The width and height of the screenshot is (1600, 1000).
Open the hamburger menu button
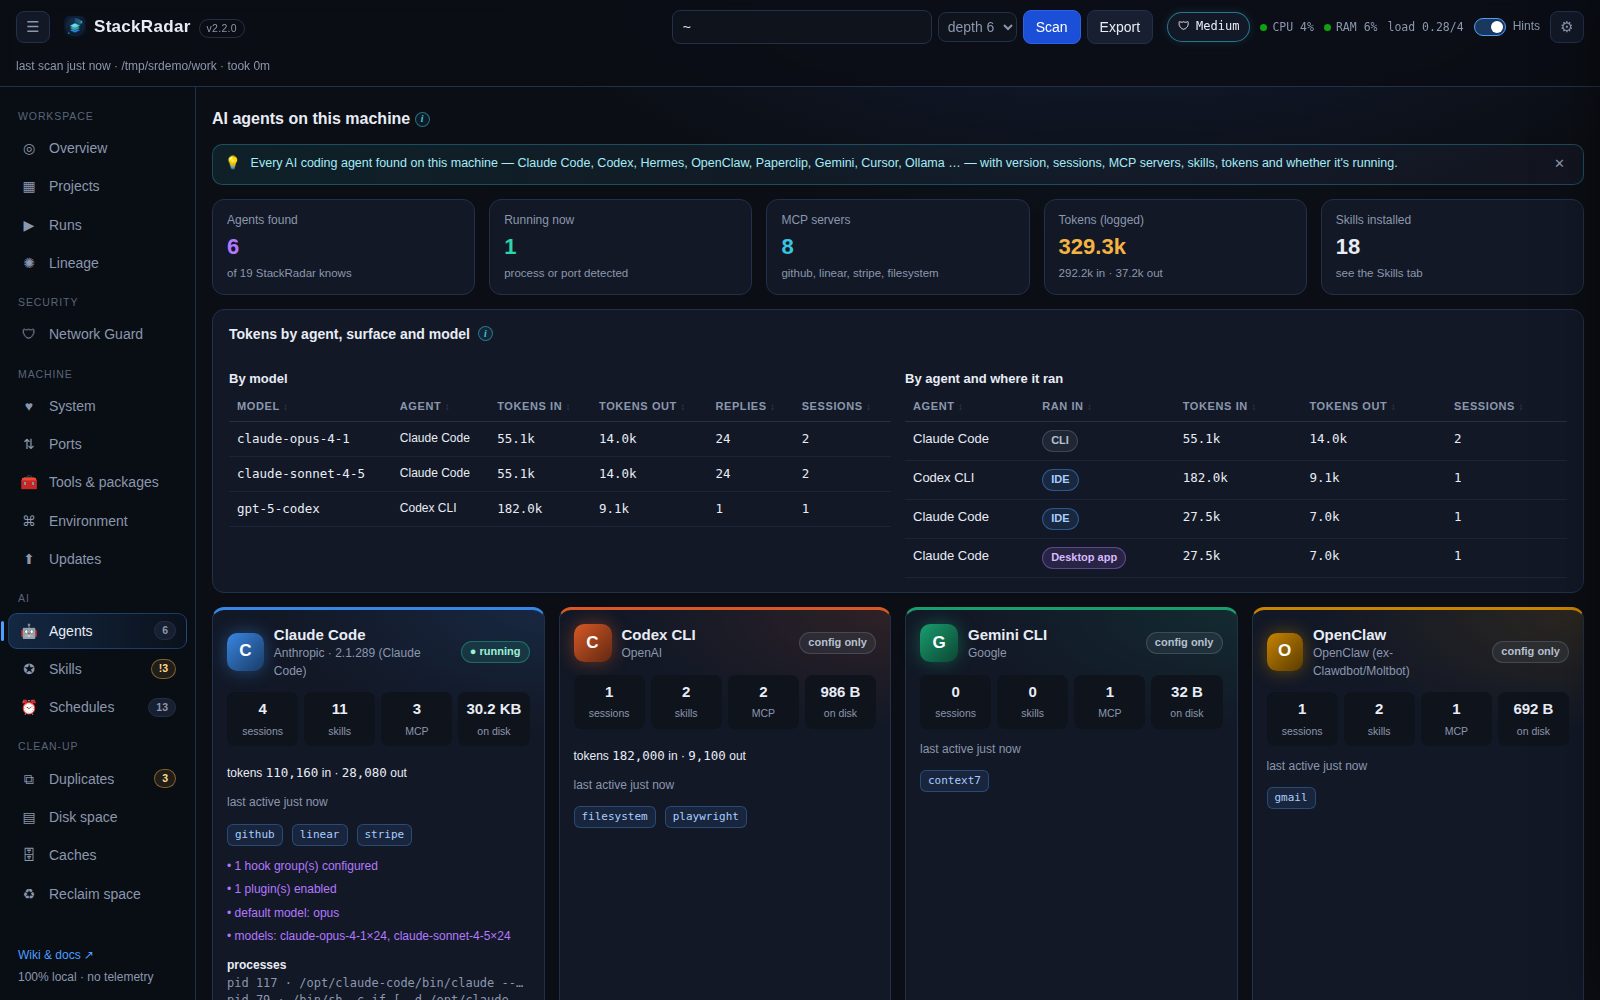32,27
